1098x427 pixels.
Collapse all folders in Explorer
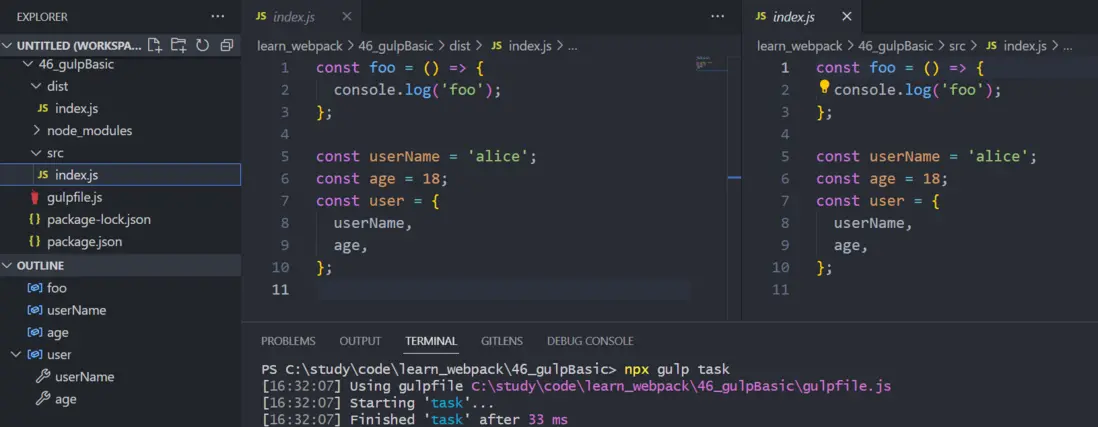pyautogui.click(x=226, y=46)
